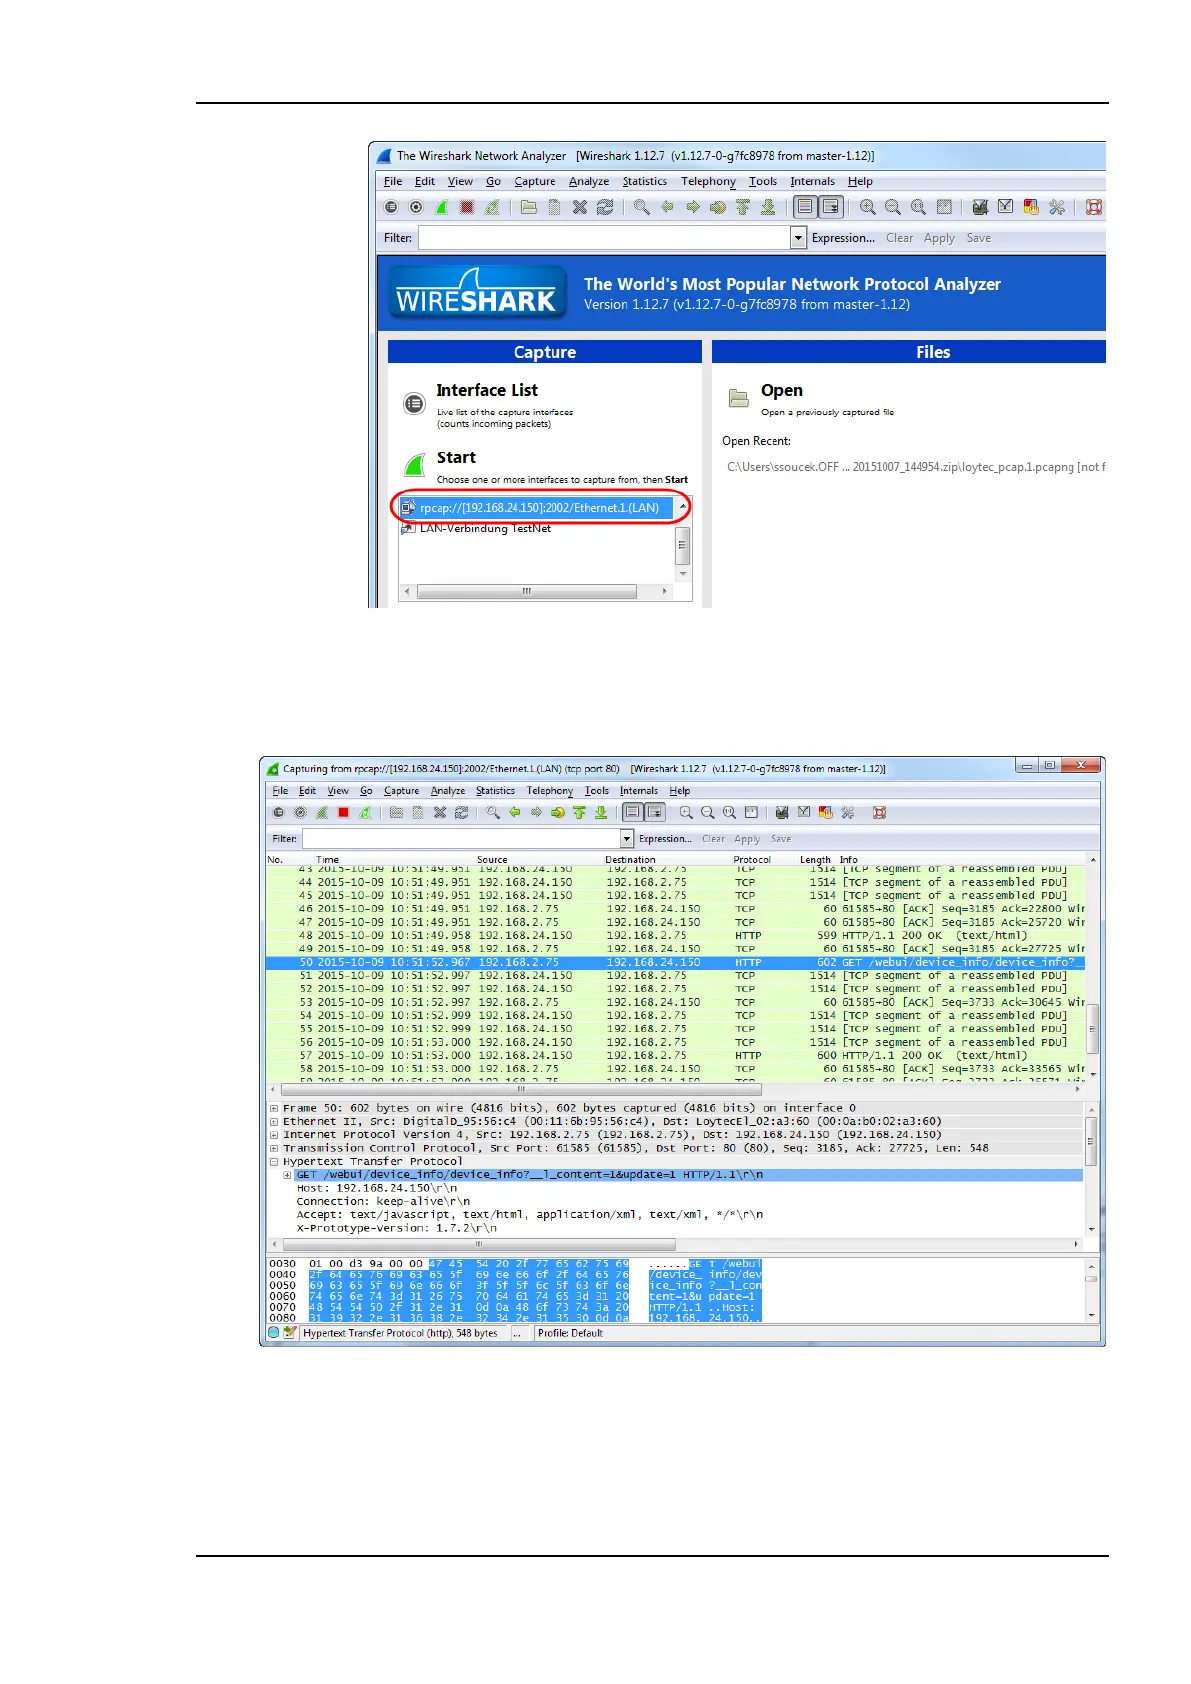Open coloring rules icon in start window toolbar
The height and width of the screenshot is (1684, 1191).
coord(1031,207)
